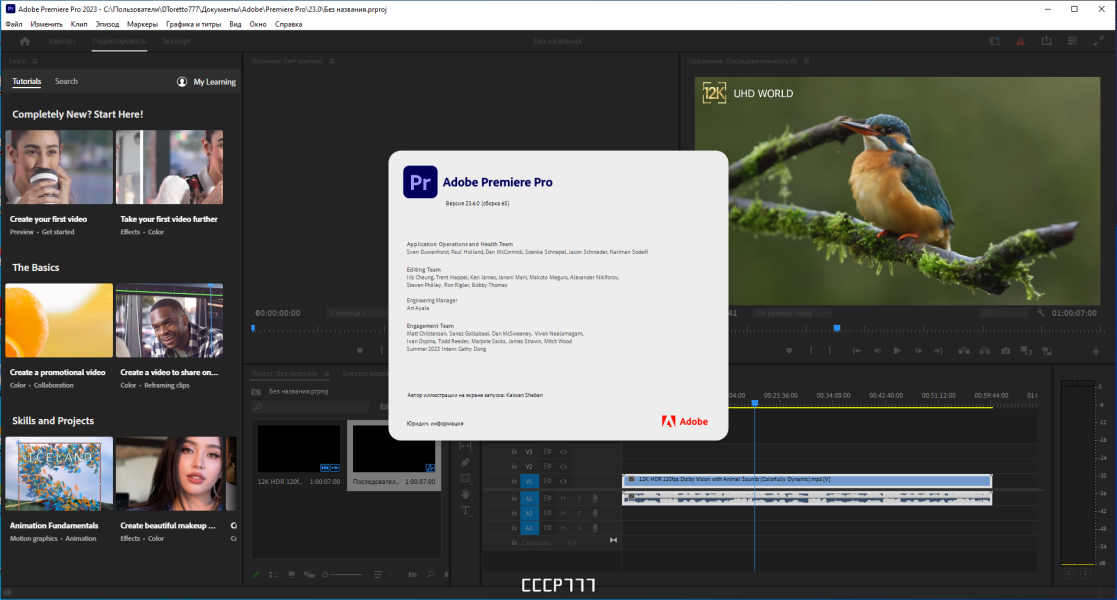This screenshot has height=600, width=1117.
Task: Open the Project panel menu
Action: tap(327, 373)
